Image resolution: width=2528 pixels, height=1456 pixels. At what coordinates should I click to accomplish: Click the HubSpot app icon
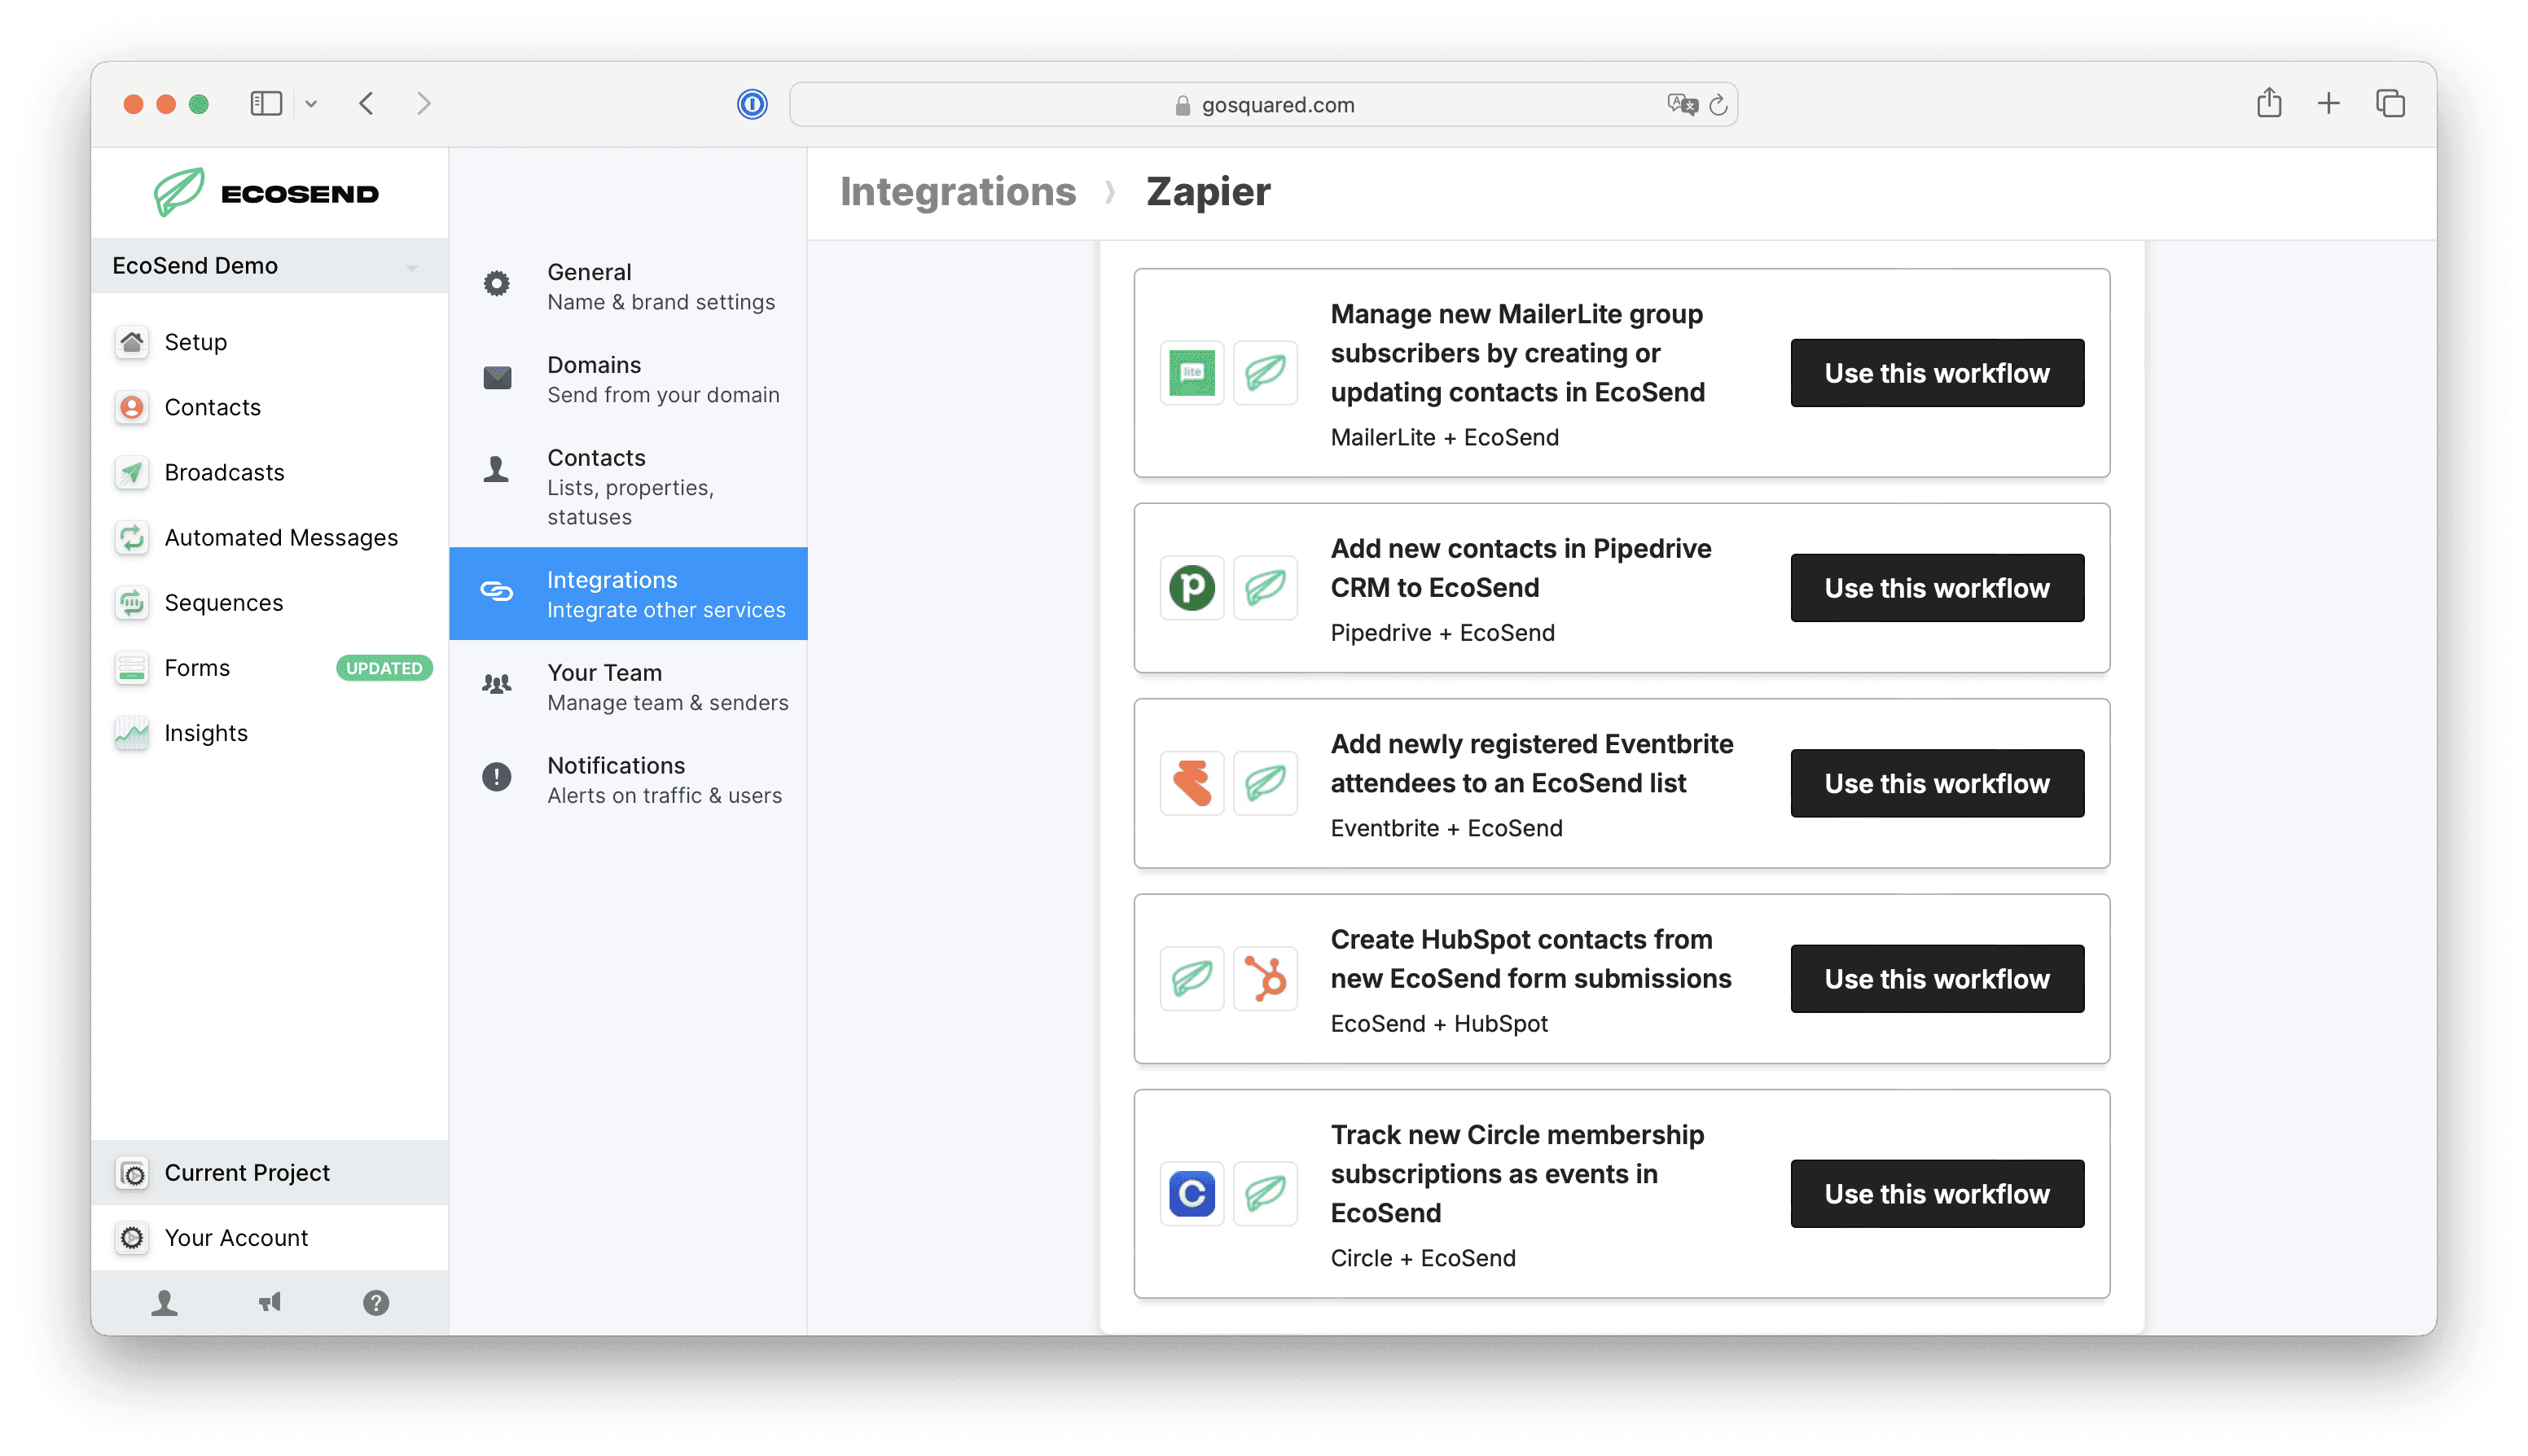click(x=1265, y=979)
